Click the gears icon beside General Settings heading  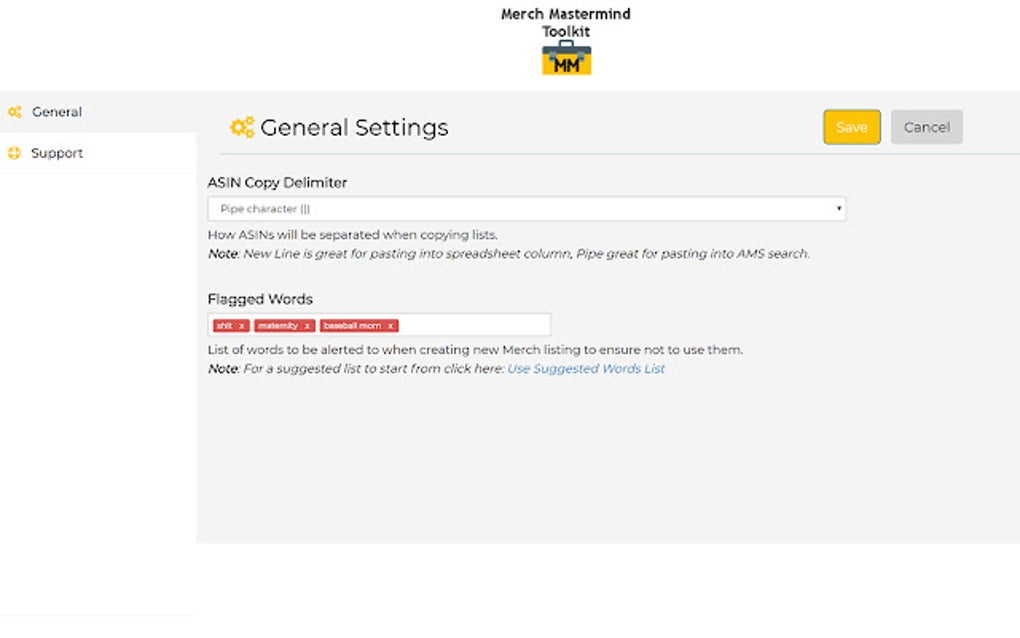[239, 127]
